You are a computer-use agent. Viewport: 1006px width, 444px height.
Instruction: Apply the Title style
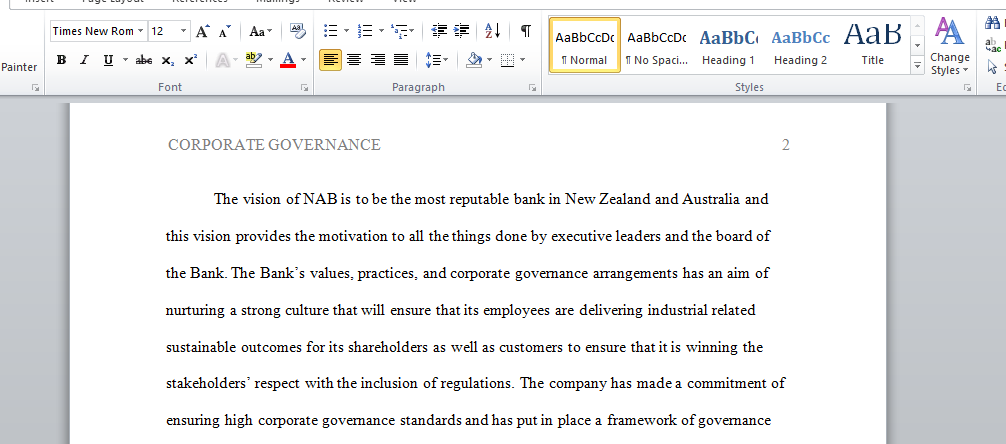872,45
